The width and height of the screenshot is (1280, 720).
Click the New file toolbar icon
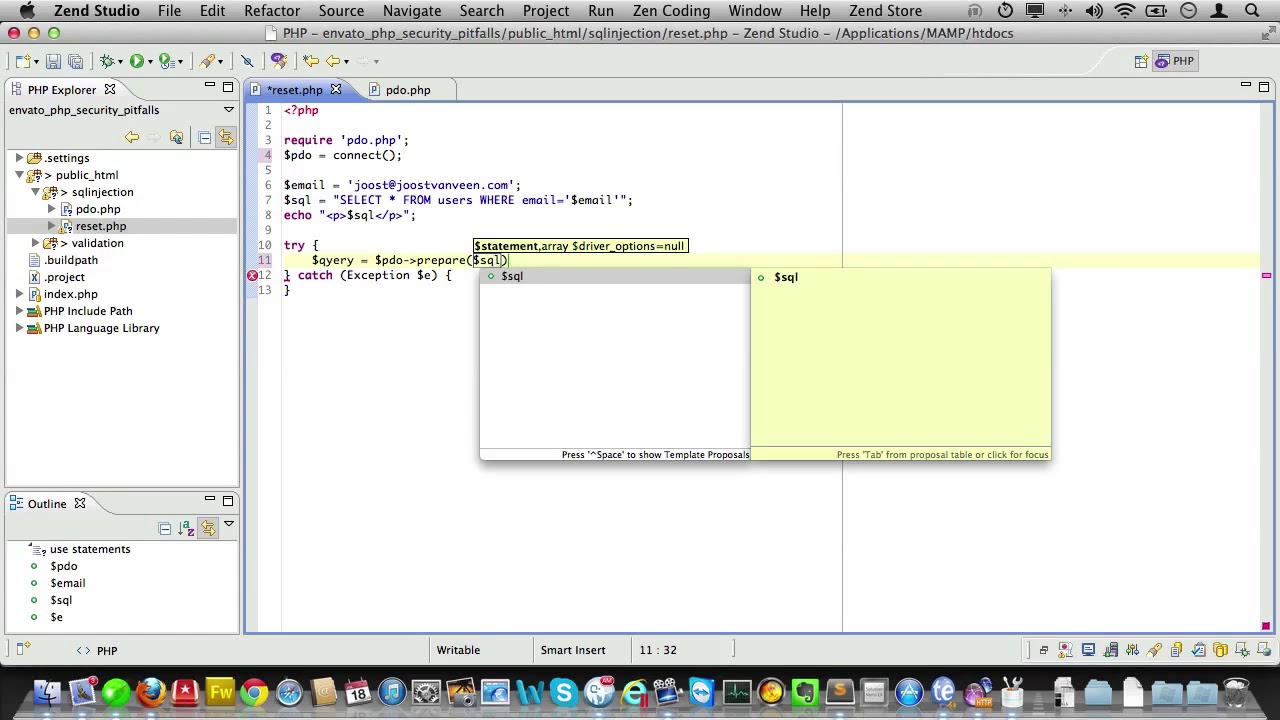[23, 61]
